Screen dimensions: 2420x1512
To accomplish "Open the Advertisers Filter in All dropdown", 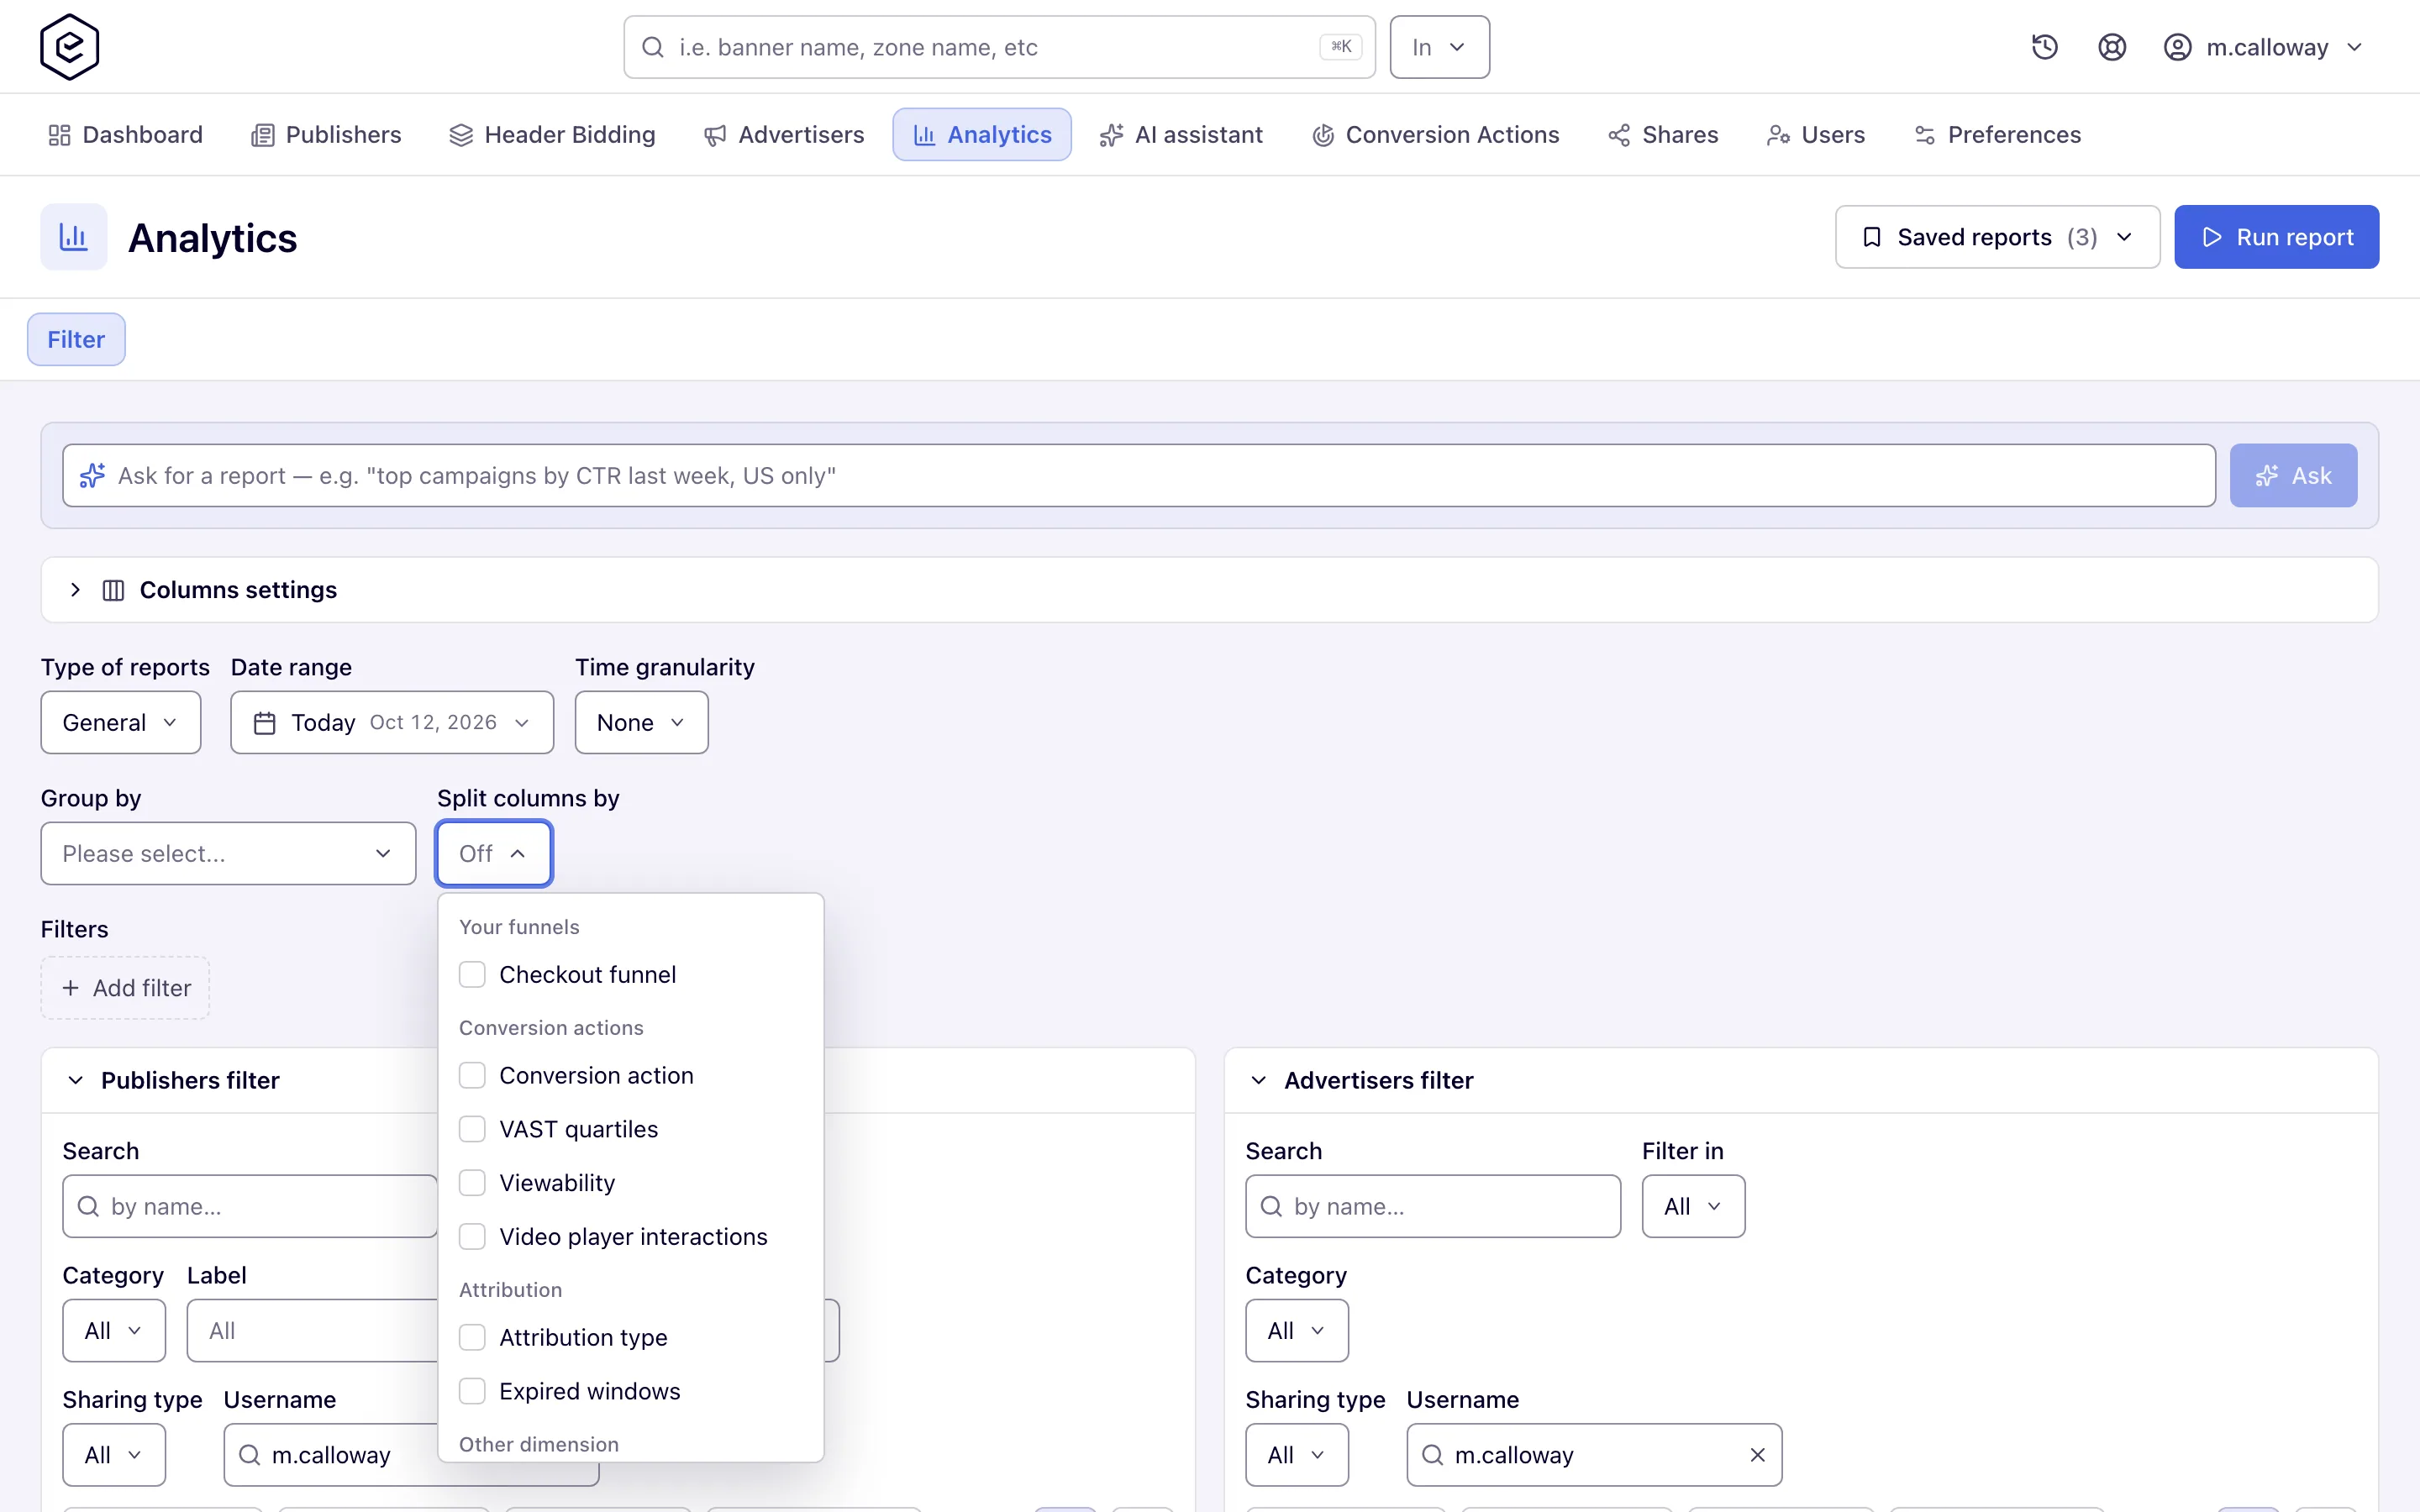I will tap(1693, 1206).
